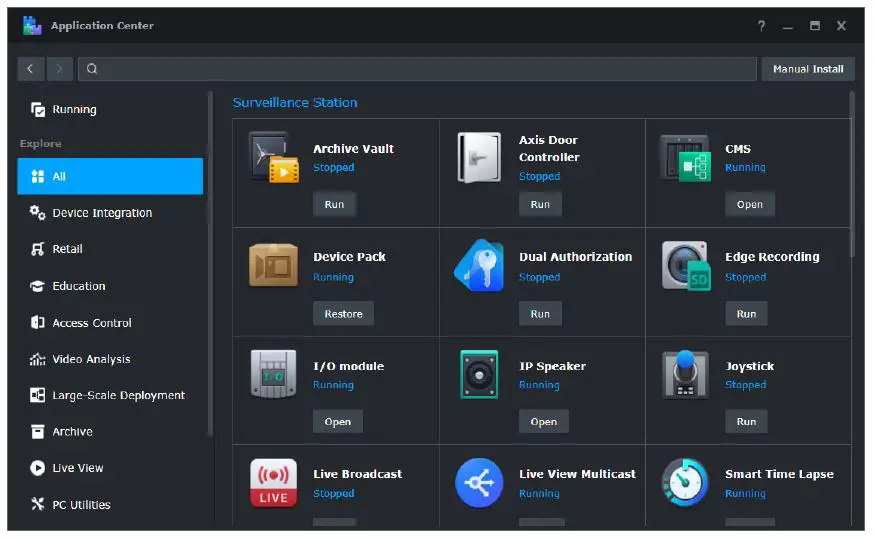Click the Running sidebar icon
This screenshot has width=875, height=539.
click(x=37, y=109)
